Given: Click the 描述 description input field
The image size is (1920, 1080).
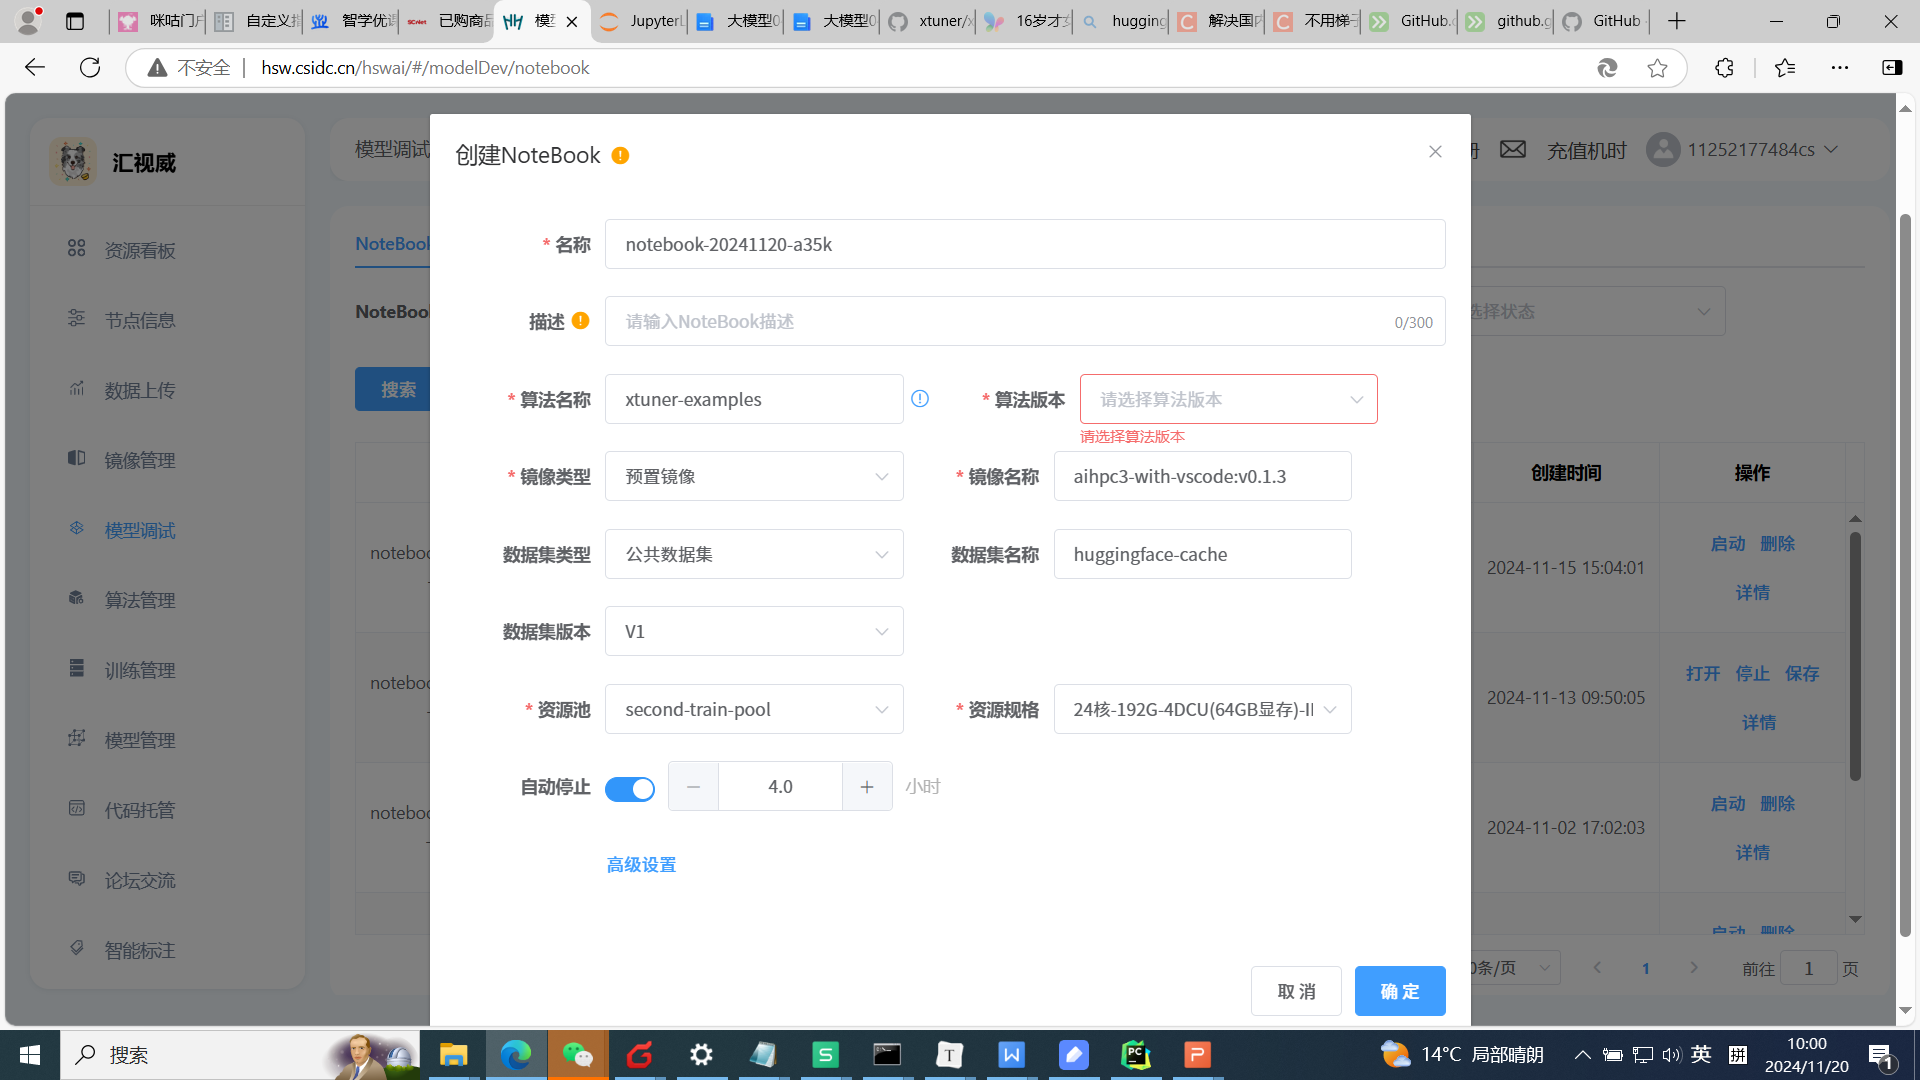Looking at the screenshot, I should [x=1000, y=322].
